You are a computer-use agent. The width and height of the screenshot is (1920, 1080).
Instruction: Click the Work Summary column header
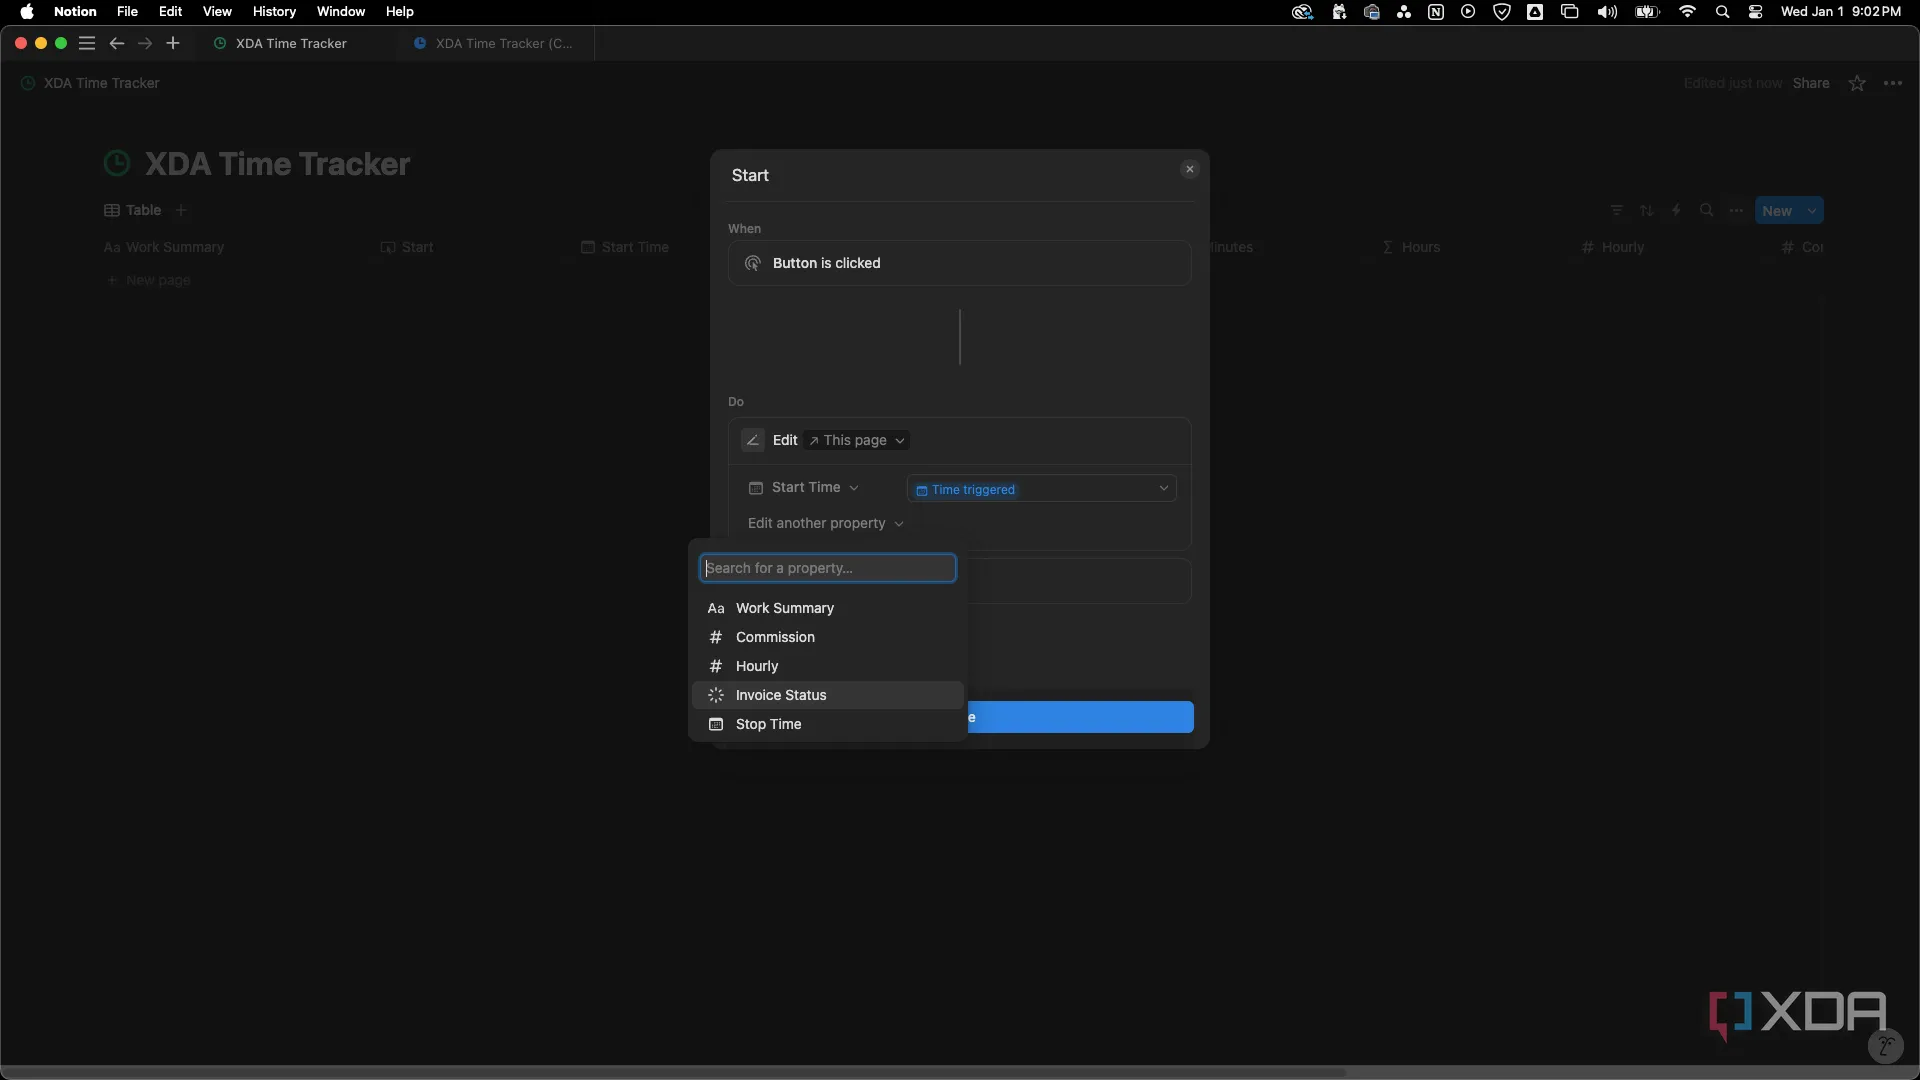coord(164,247)
